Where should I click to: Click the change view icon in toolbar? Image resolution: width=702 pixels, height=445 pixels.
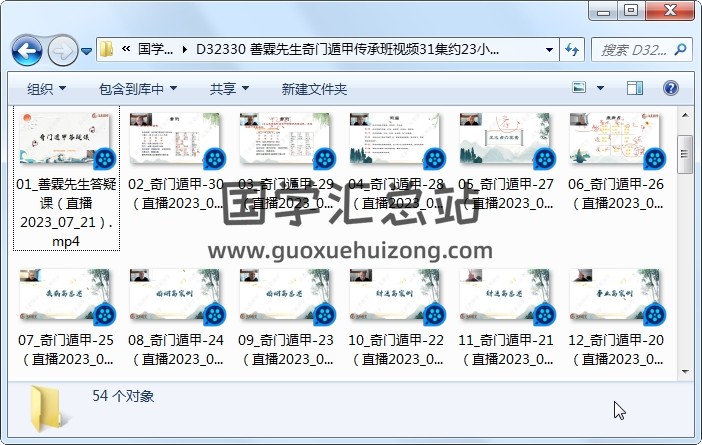point(581,89)
